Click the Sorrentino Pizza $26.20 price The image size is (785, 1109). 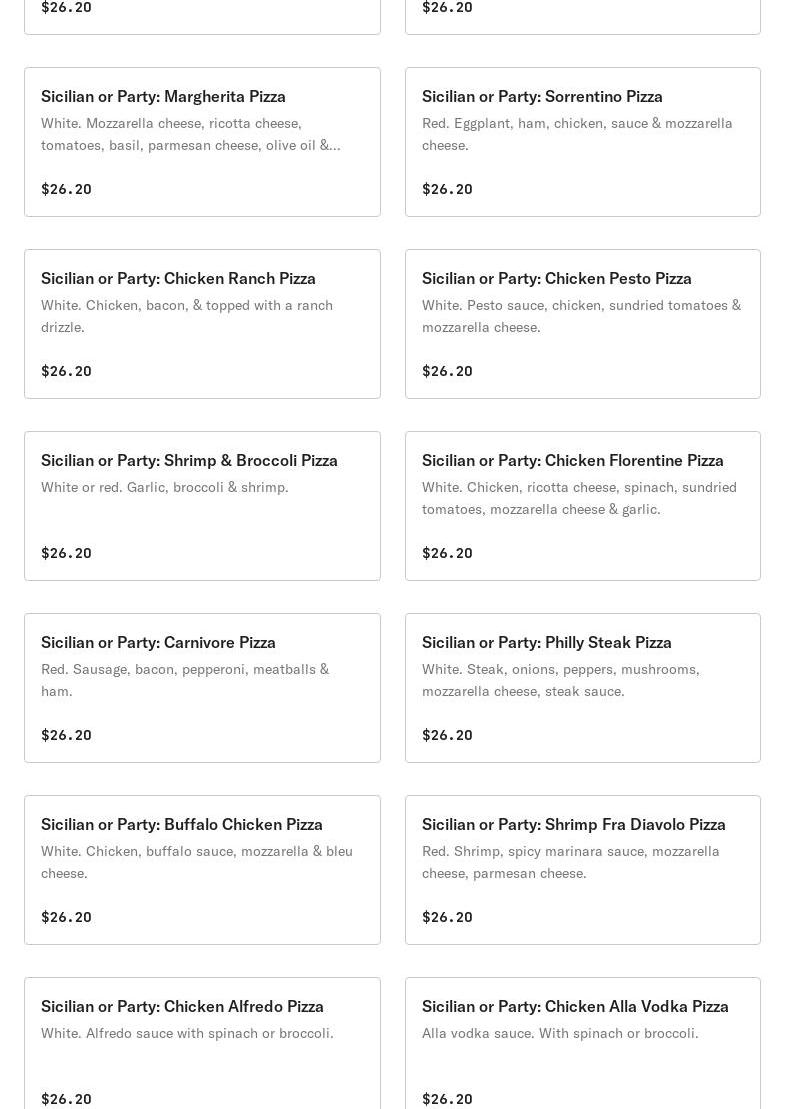[447, 189]
